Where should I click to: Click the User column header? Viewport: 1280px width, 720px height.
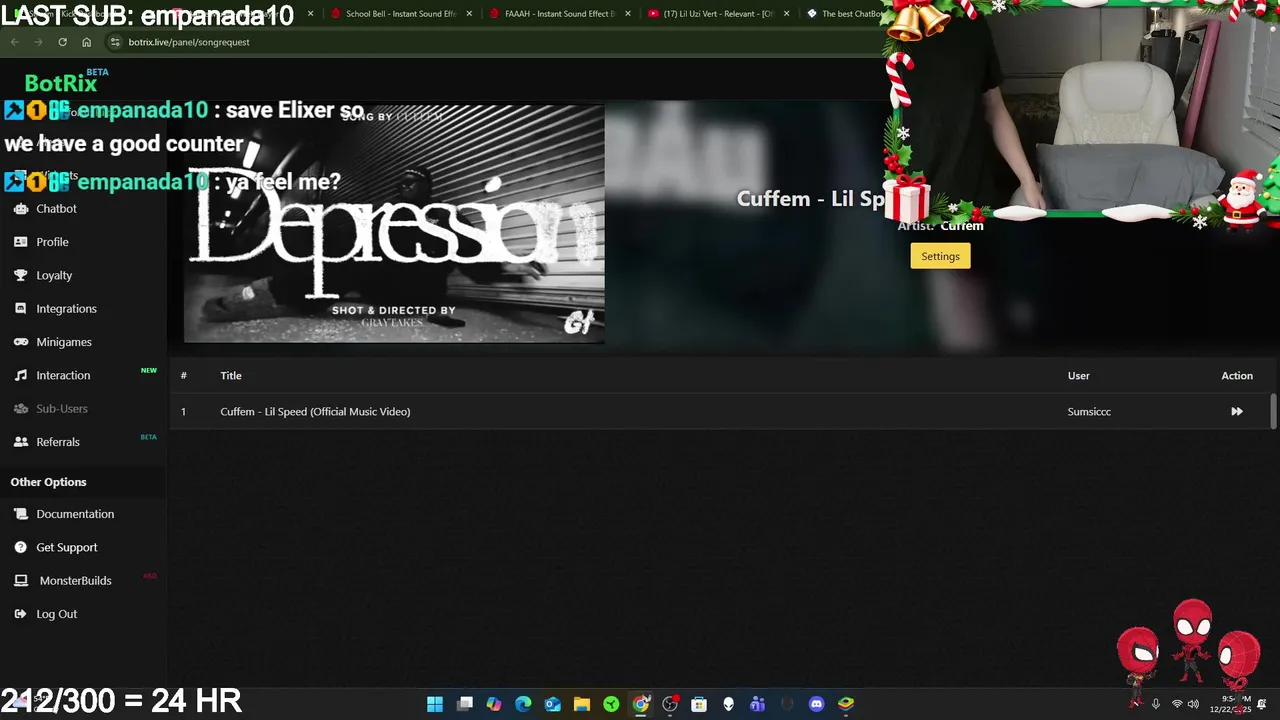(x=1078, y=375)
